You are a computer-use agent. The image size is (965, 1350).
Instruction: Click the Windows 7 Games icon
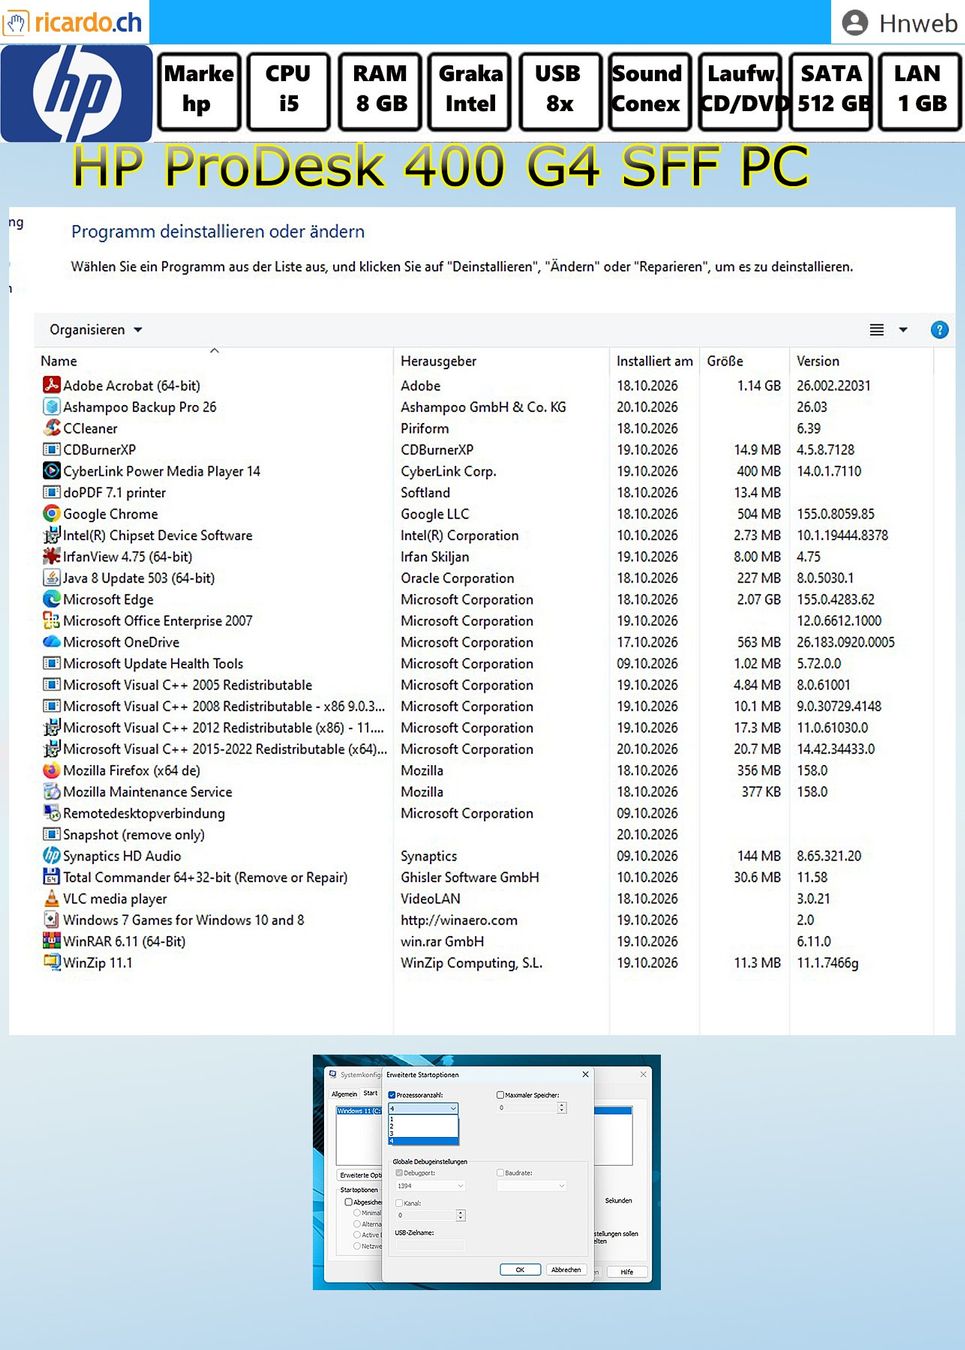(51, 920)
